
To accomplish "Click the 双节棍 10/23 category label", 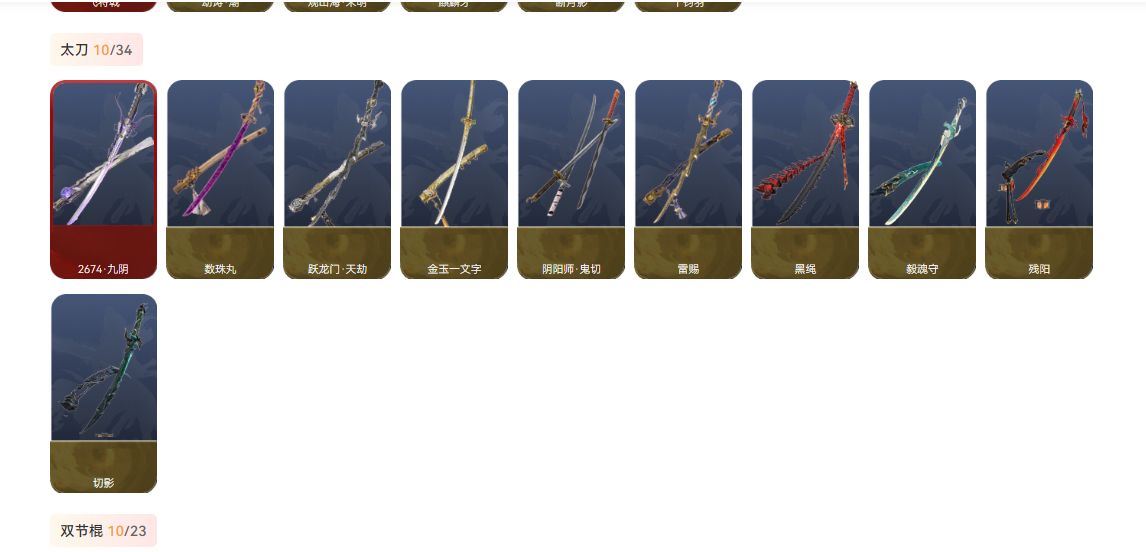I will pos(103,531).
